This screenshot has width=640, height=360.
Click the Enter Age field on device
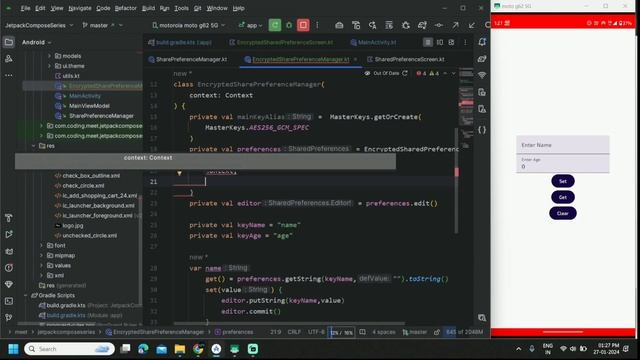coord(562,164)
